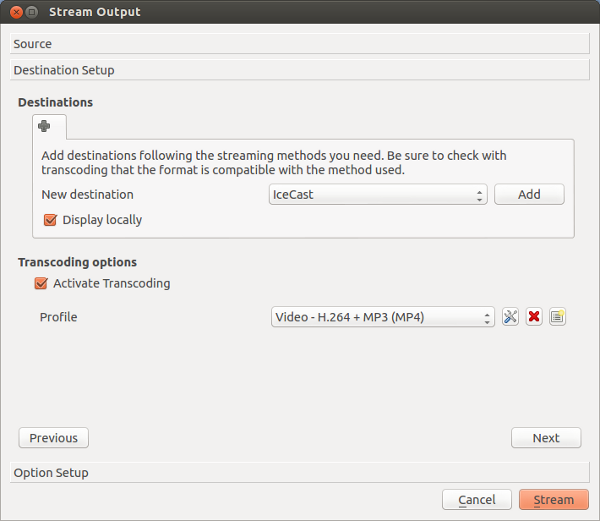Go to the Previous step
Image resolution: width=600 pixels, height=521 pixels.
click(54, 438)
